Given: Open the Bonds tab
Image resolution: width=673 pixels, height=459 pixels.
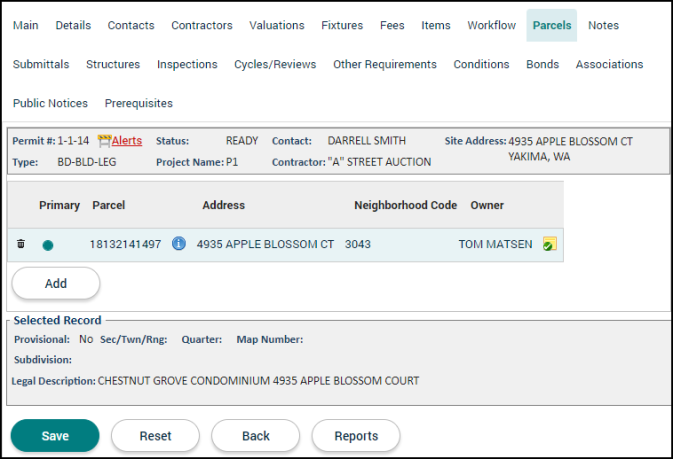Looking at the screenshot, I should tap(543, 64).
